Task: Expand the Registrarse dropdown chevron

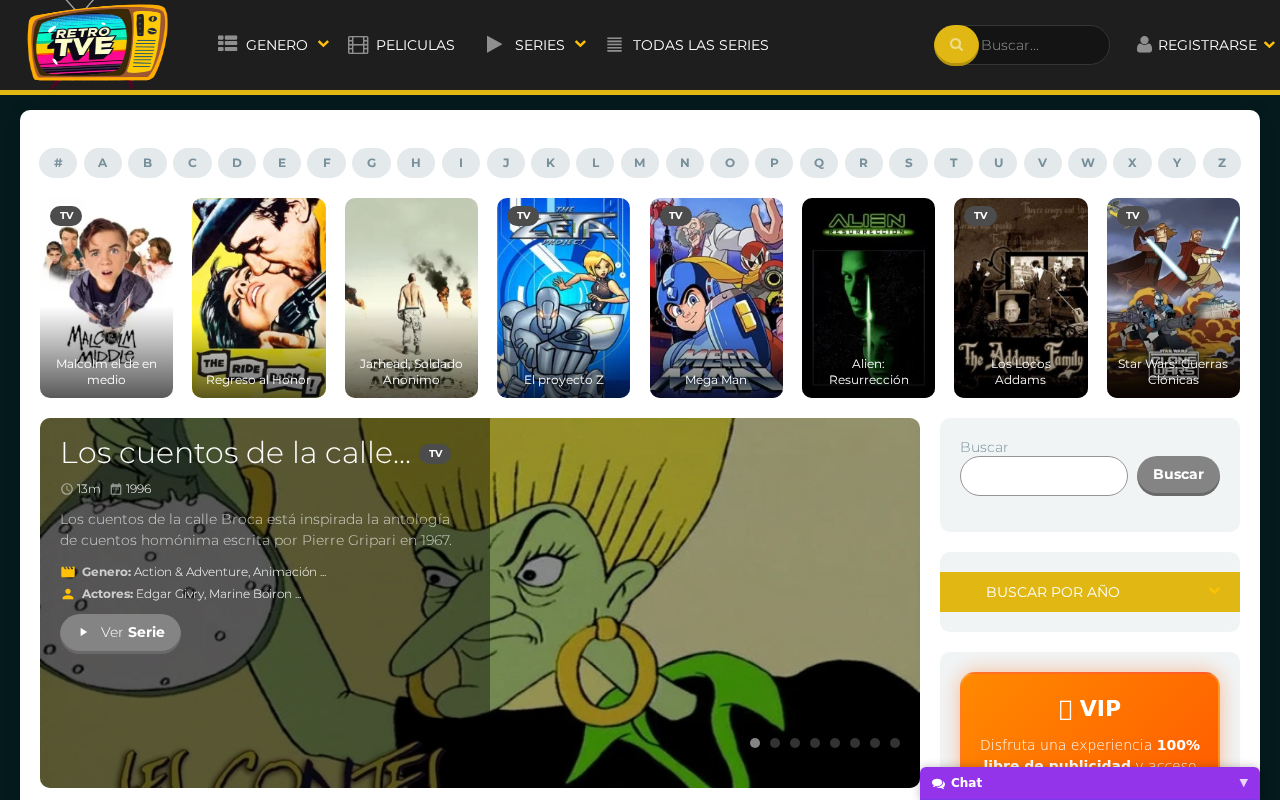Action: point(1269,45)
